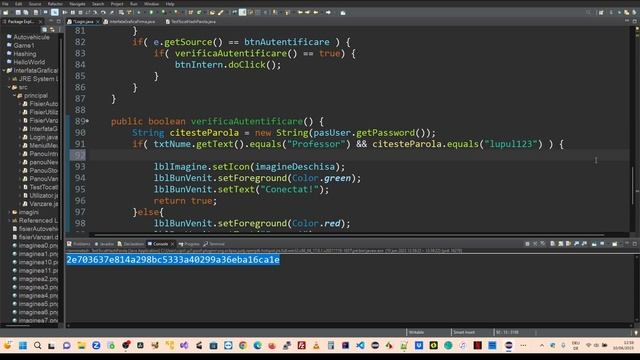Select the HelloWorld project

29,62
